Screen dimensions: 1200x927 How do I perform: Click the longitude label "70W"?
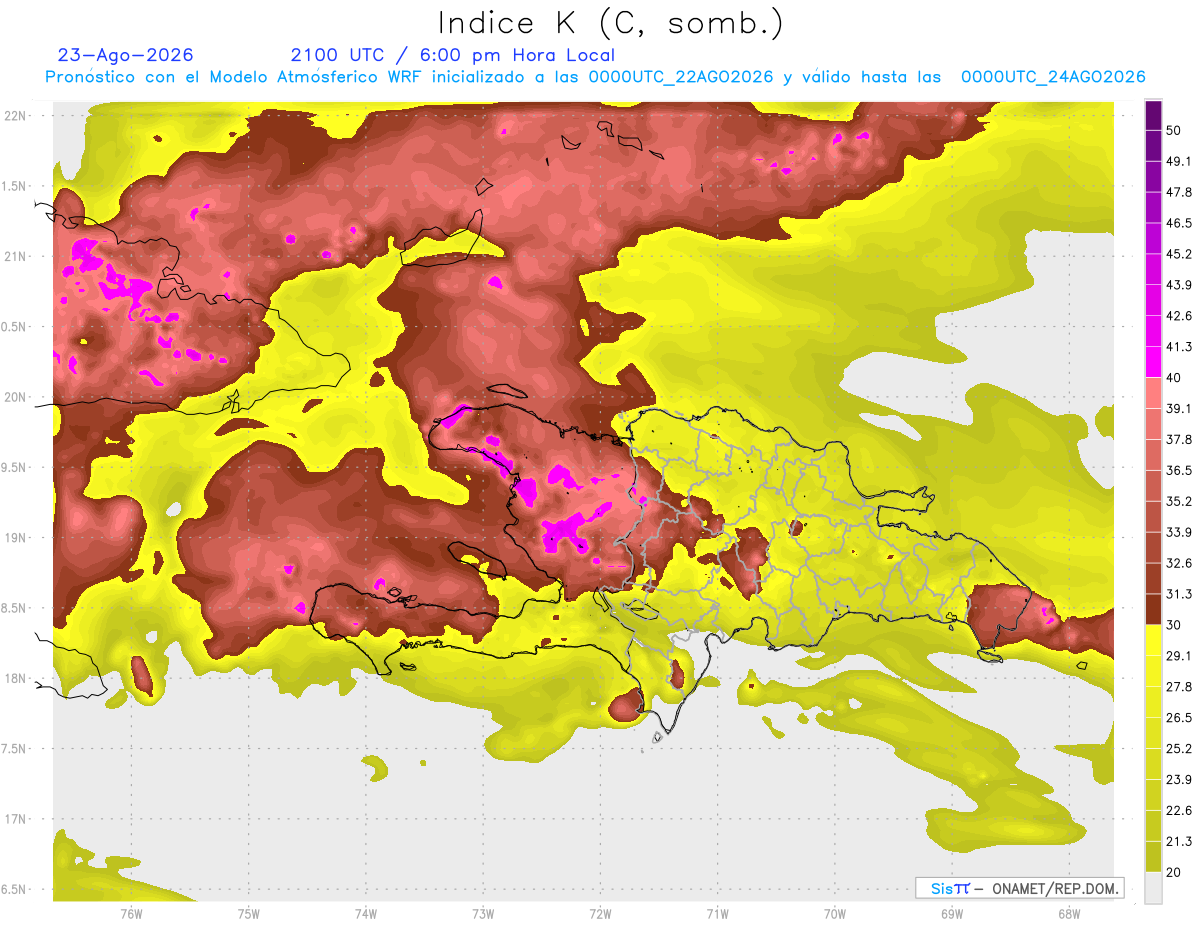point(834,914)
